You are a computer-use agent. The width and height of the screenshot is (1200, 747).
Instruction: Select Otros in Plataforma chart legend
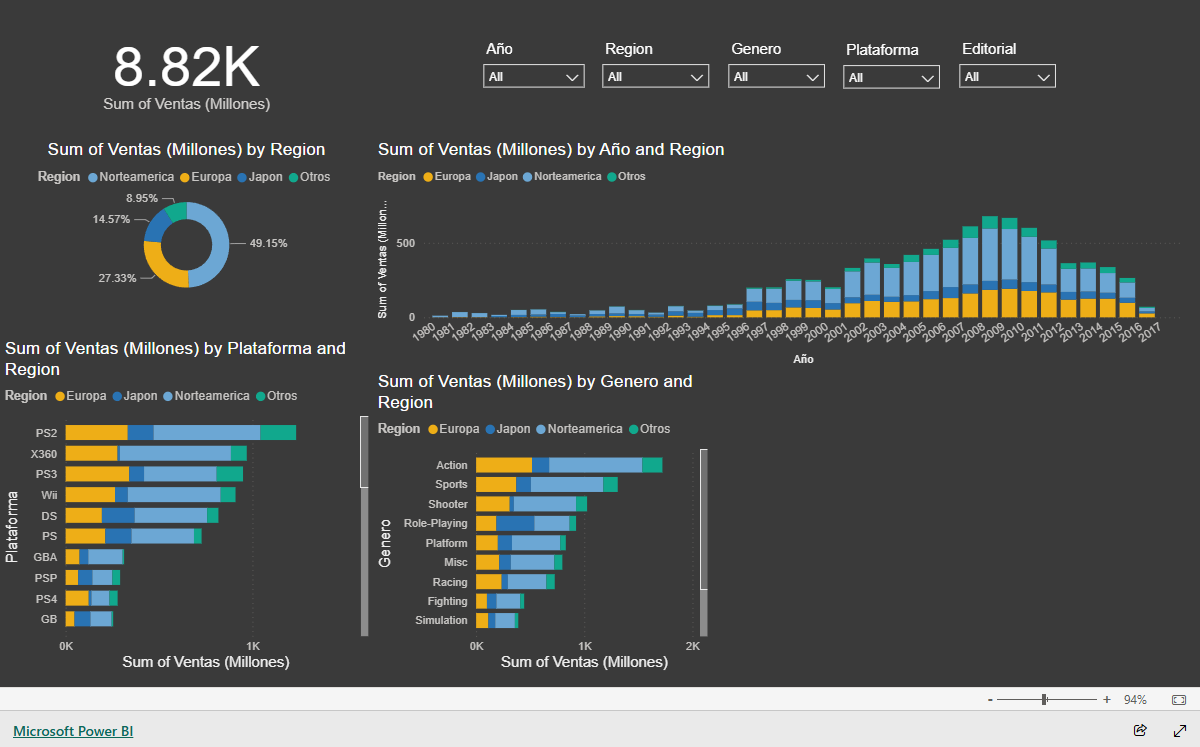click(x=276, y=396)
